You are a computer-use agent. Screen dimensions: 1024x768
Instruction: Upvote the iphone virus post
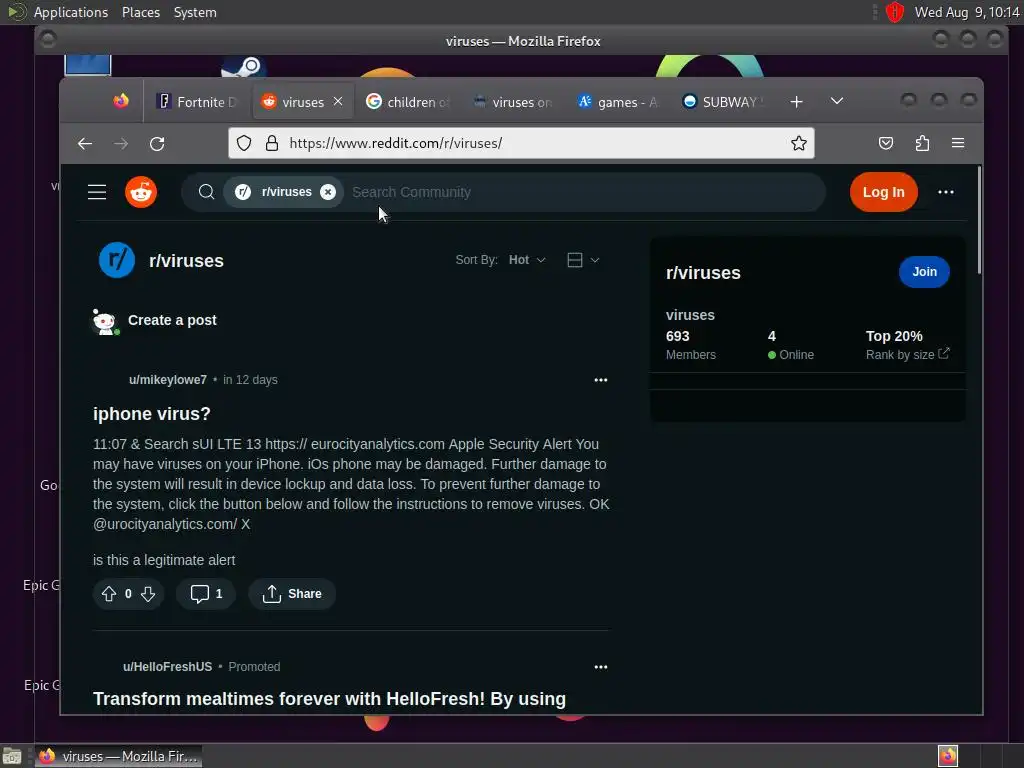108,594
